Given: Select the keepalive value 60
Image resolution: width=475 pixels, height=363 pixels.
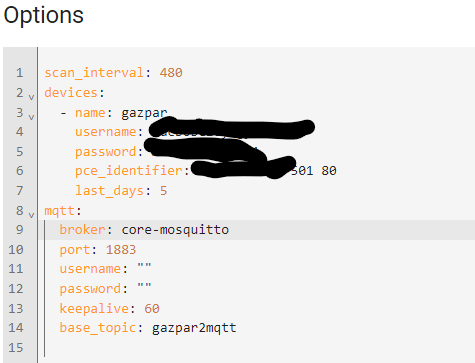Looking at the screenshot, I should (x=152, y=308).
